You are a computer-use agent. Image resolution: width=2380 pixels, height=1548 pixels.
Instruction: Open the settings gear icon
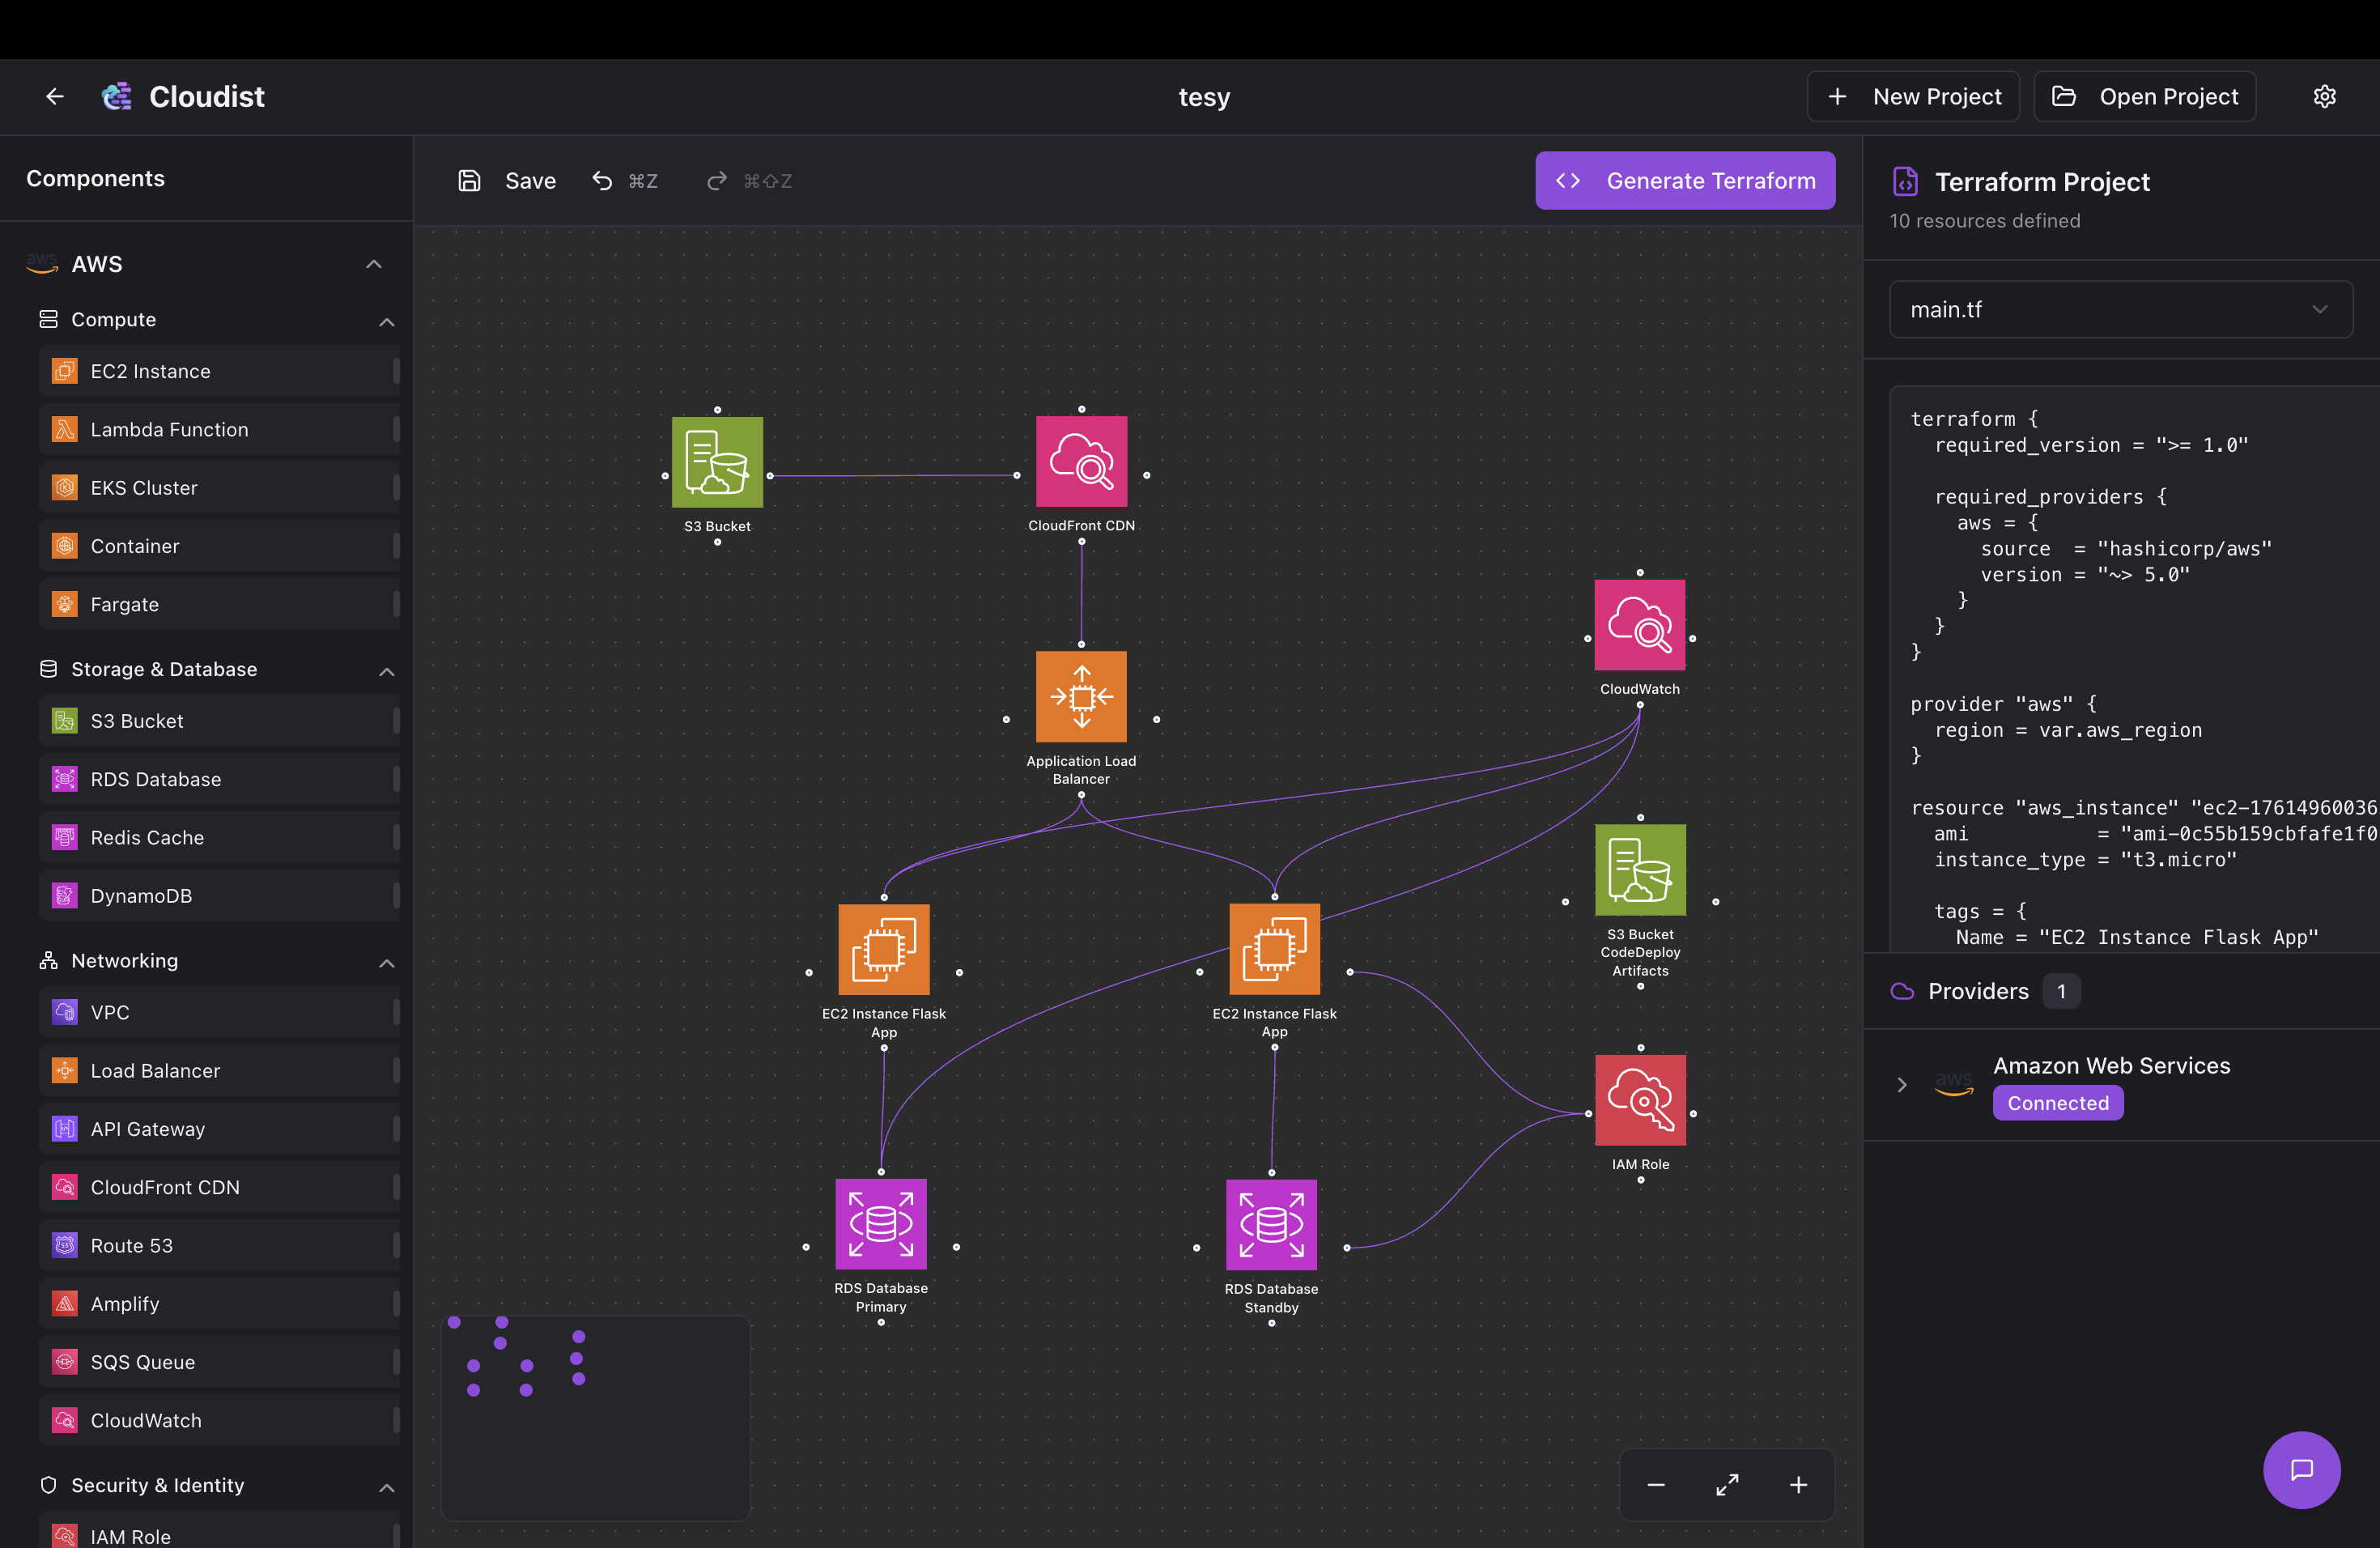pyautogui.click(x=2324, y=96)
